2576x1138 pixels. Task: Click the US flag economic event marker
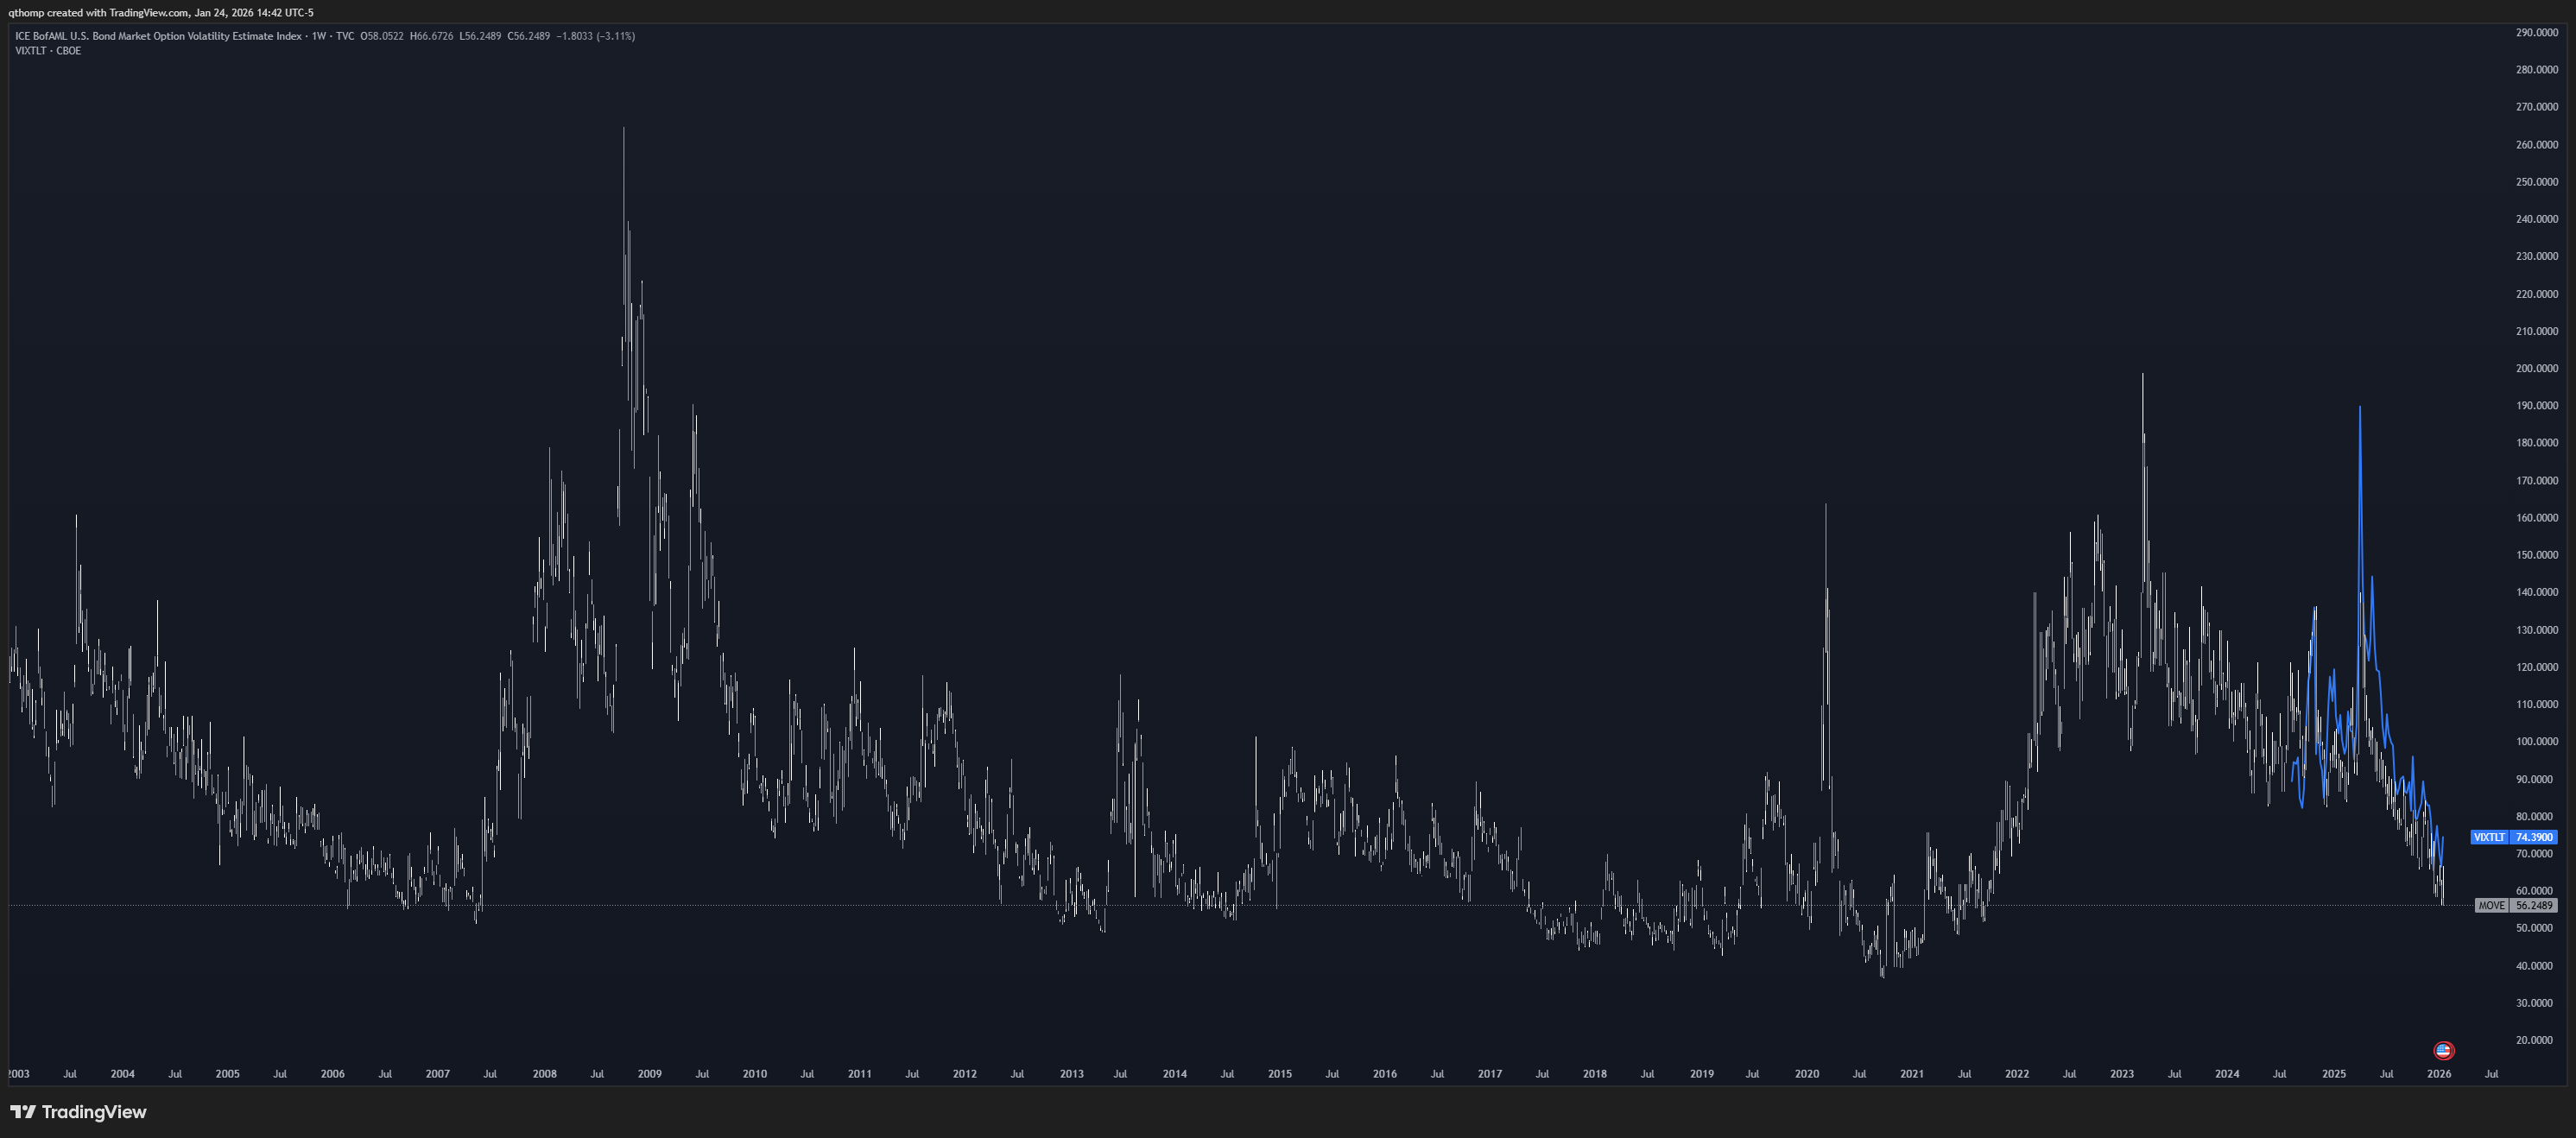point(2443,1050)
